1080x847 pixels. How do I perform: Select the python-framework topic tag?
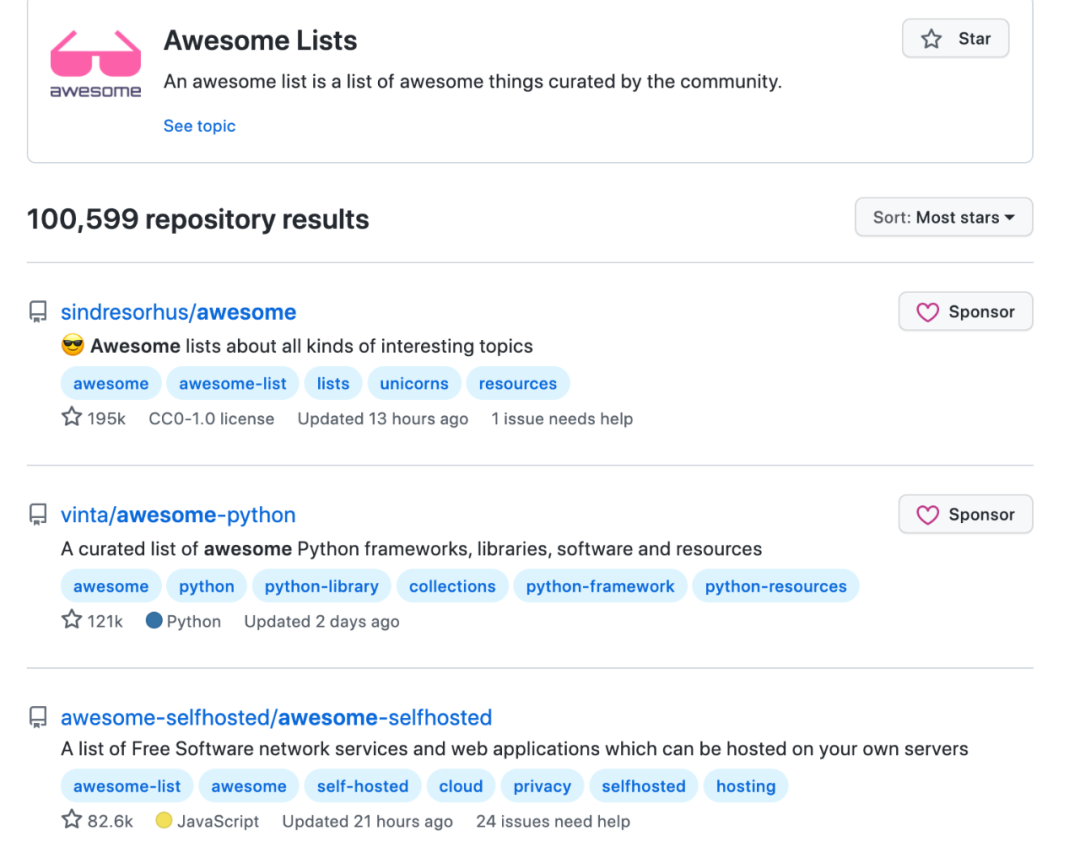point(600,586)
